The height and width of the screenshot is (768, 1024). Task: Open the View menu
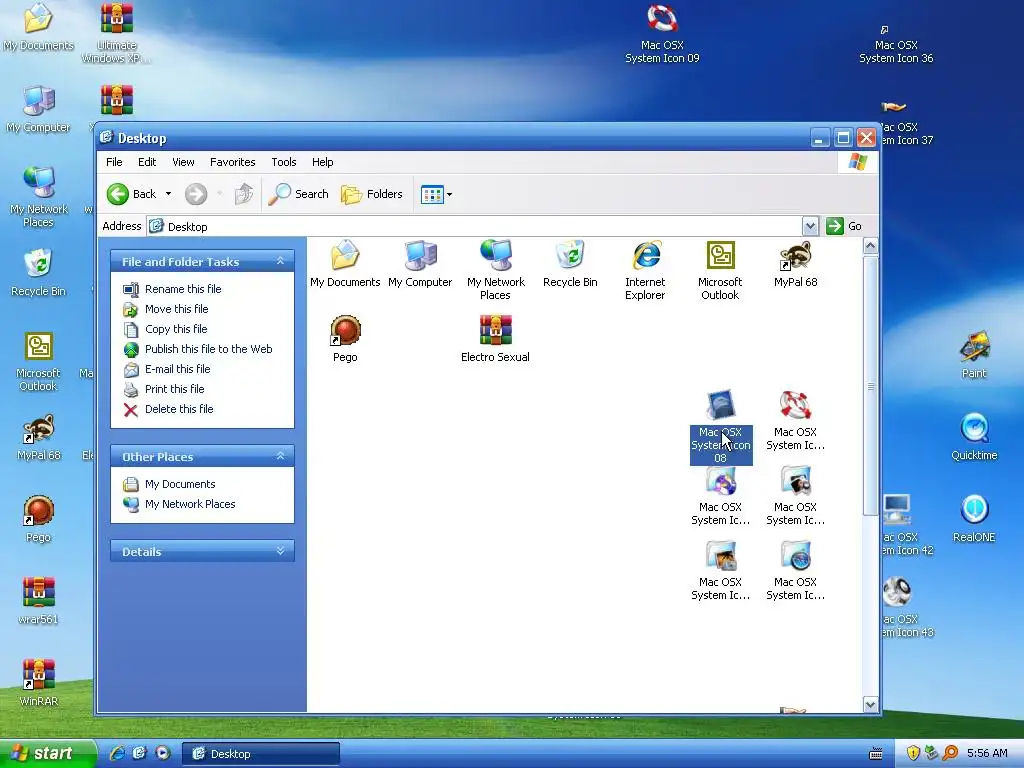pyautogui.click(x=183, y=162)
